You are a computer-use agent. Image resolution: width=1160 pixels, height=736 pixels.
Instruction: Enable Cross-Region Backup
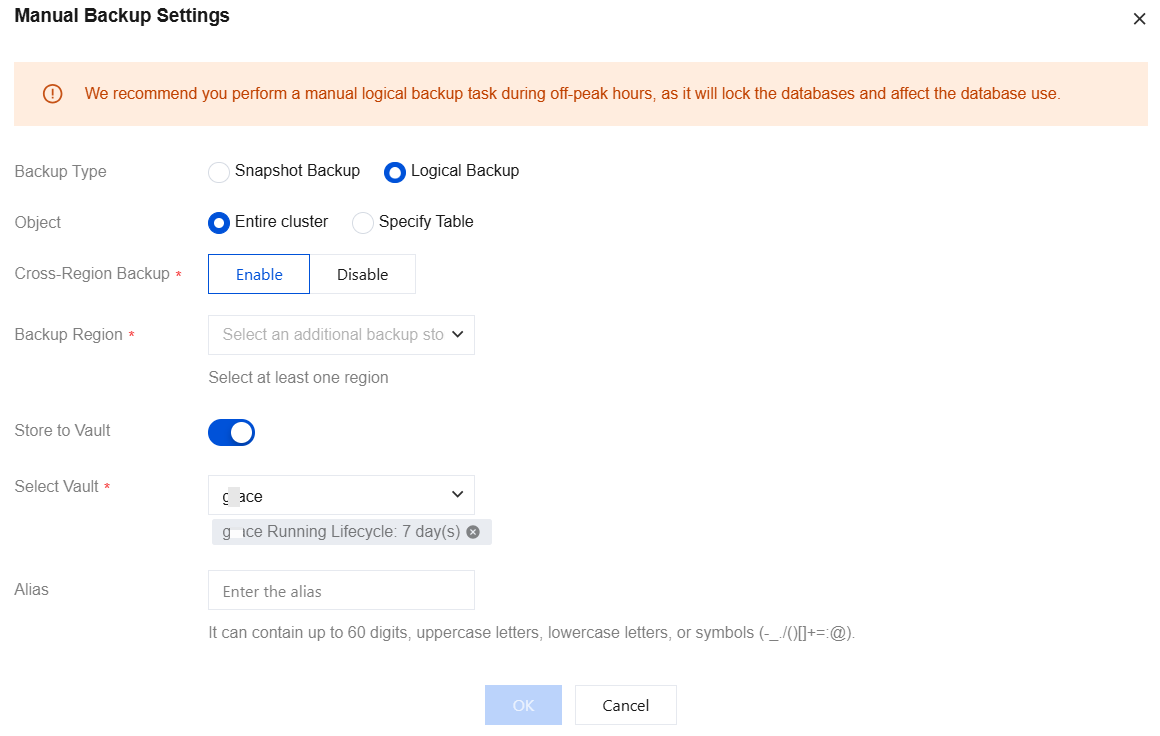click(x=259, y=274)
